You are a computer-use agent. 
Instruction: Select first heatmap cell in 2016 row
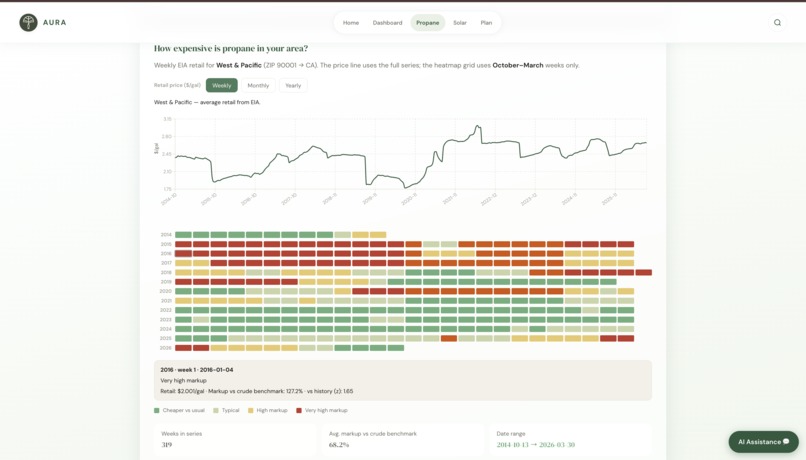184,253
